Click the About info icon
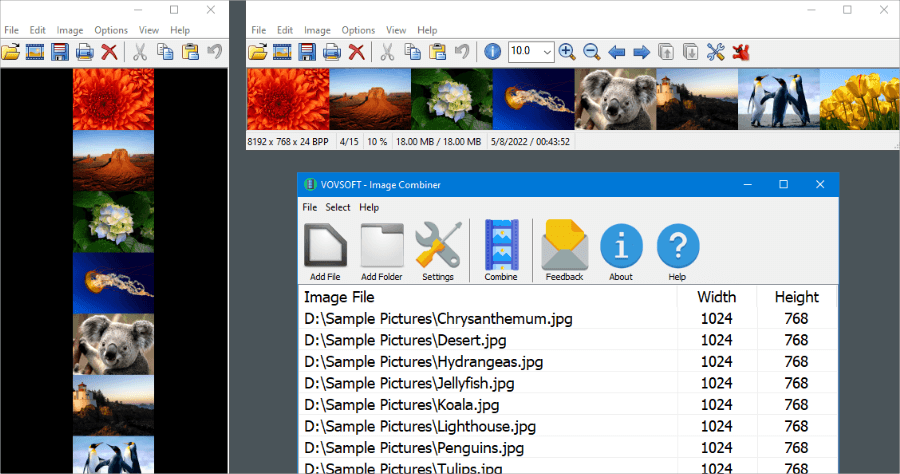This screenshot has width=900, height=474. tap(621, 251)
